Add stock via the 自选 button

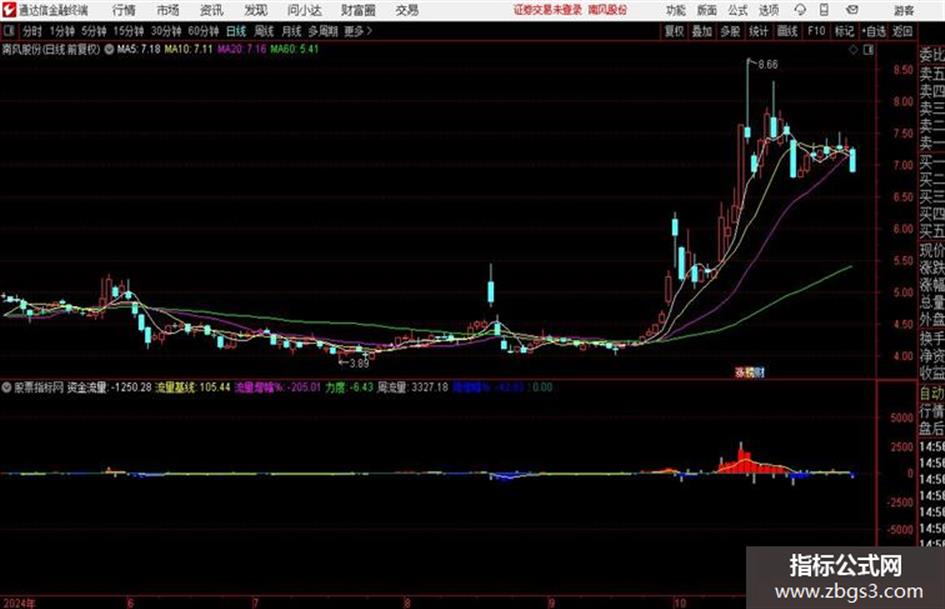pyautogui.click(x=874, y=31)
